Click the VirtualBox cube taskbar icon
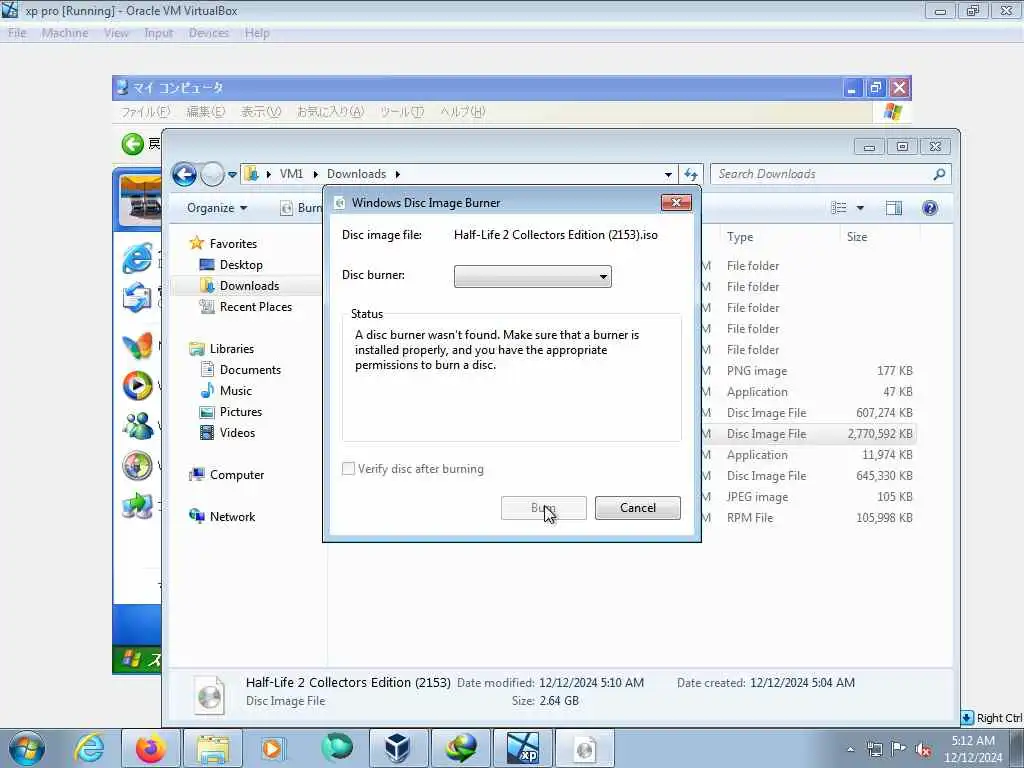Image resolution: width=1024 pixels, height=768 pixels. 398,748
